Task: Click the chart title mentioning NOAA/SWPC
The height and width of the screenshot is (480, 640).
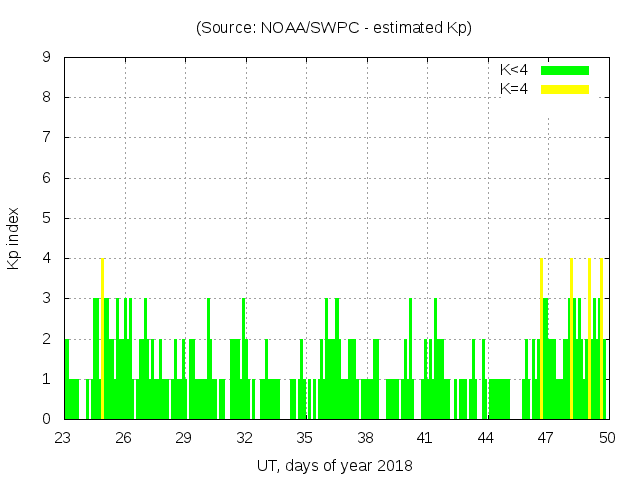Action: point(334,28)
